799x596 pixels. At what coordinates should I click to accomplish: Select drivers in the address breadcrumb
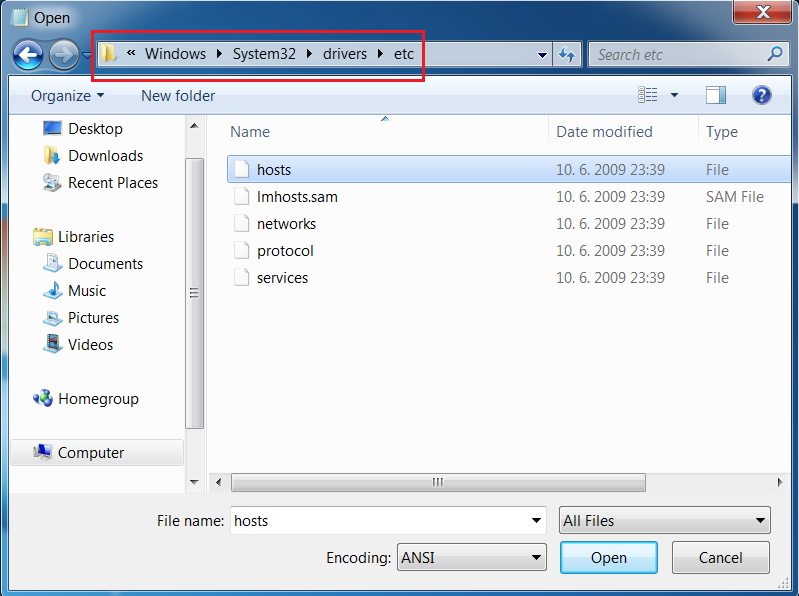tap(345, 53)
